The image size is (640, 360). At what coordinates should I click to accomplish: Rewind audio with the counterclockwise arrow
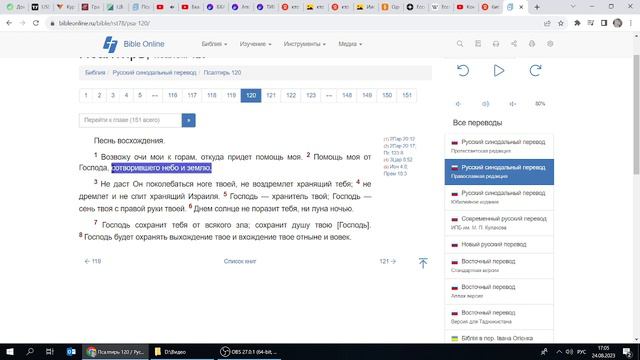coord(463,71)
